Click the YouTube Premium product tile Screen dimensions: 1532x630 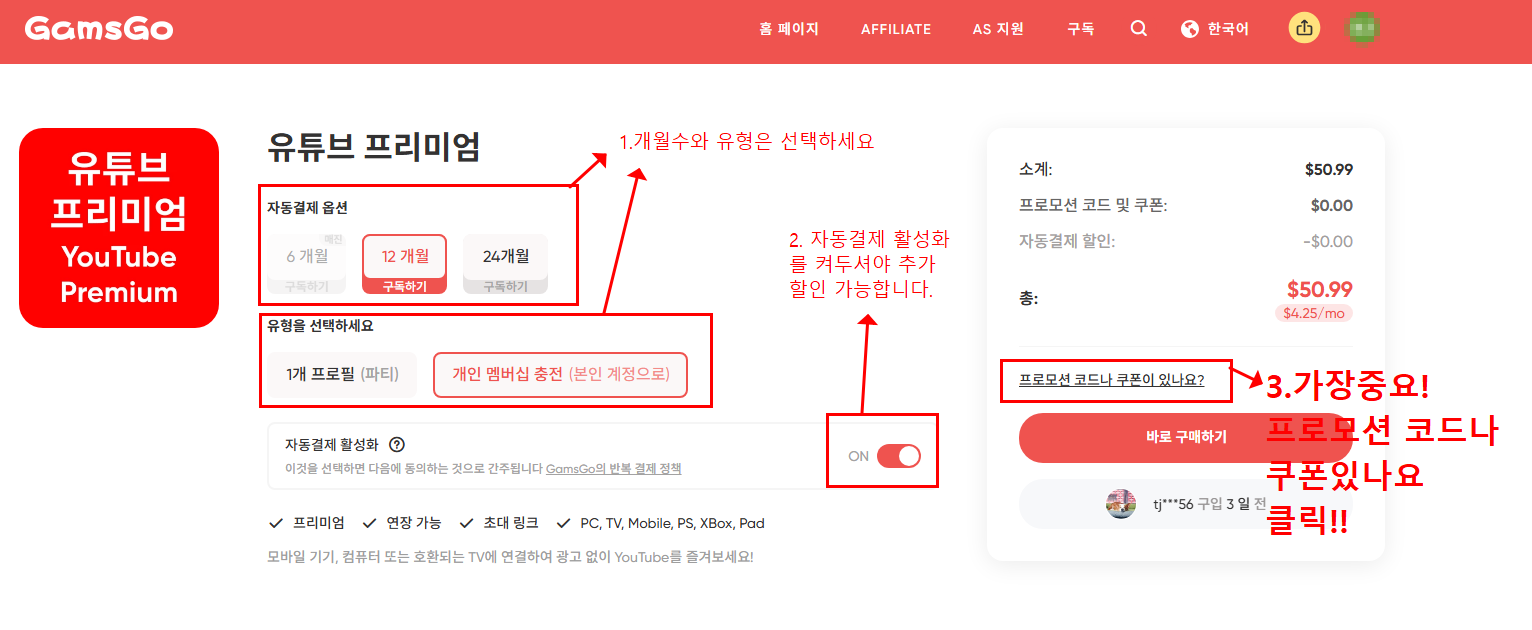coord(119,228)
